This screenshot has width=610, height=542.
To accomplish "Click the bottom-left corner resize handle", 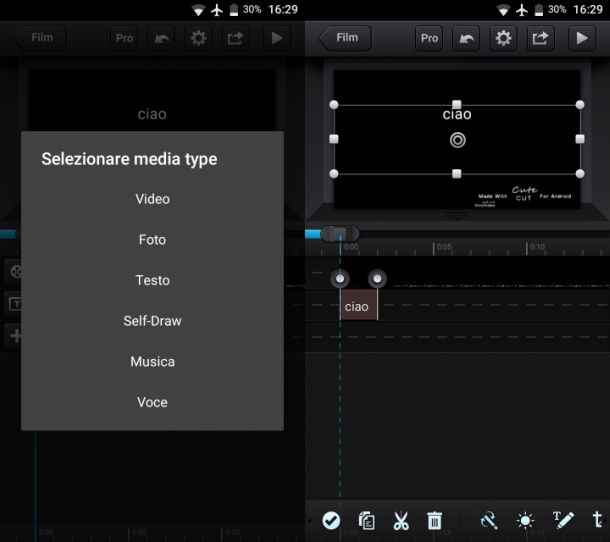I will 334,174.
